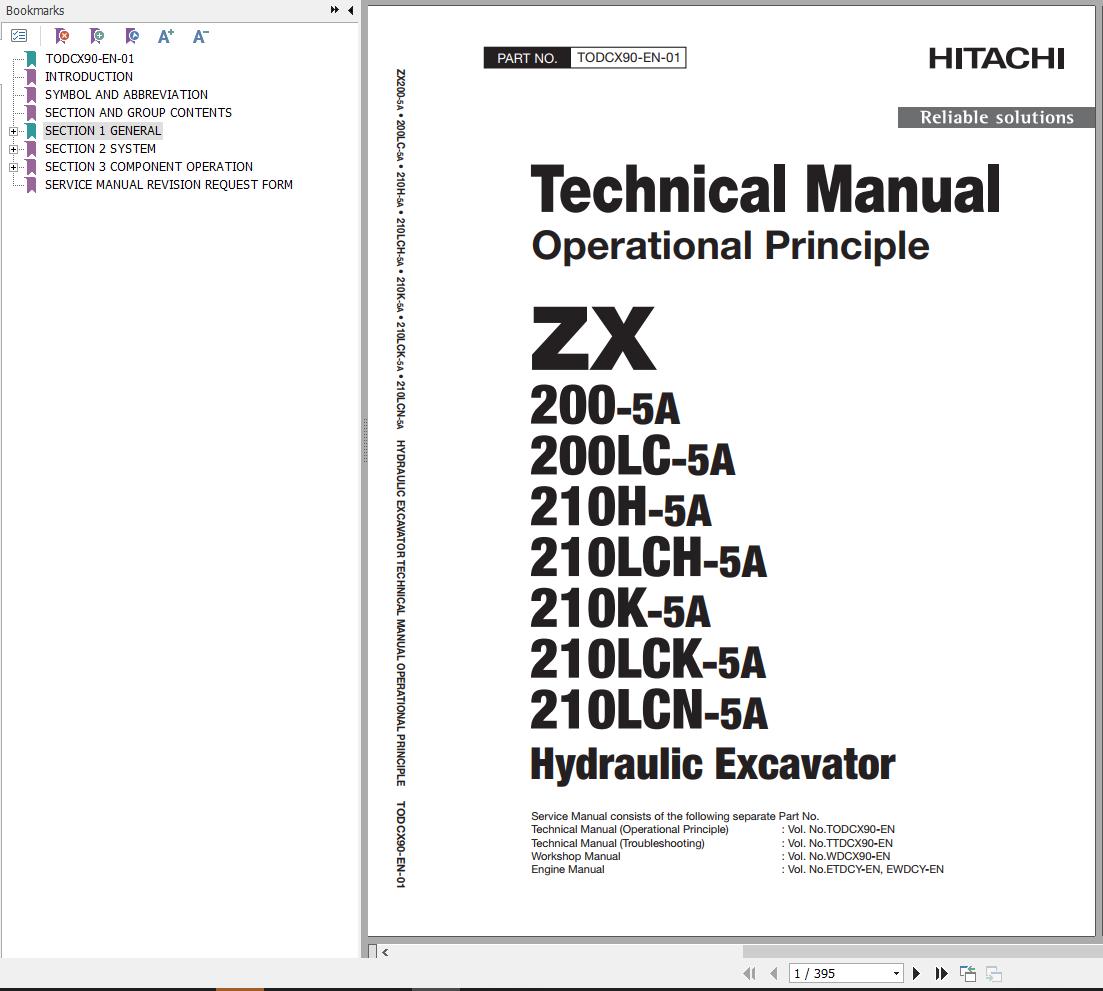Viewport: 1103px width, 991px height.
Task: Click bookmark icon beside SECTION AND GROUP CONTENTS
Action: pyautogui.click(x=31, y=113)
